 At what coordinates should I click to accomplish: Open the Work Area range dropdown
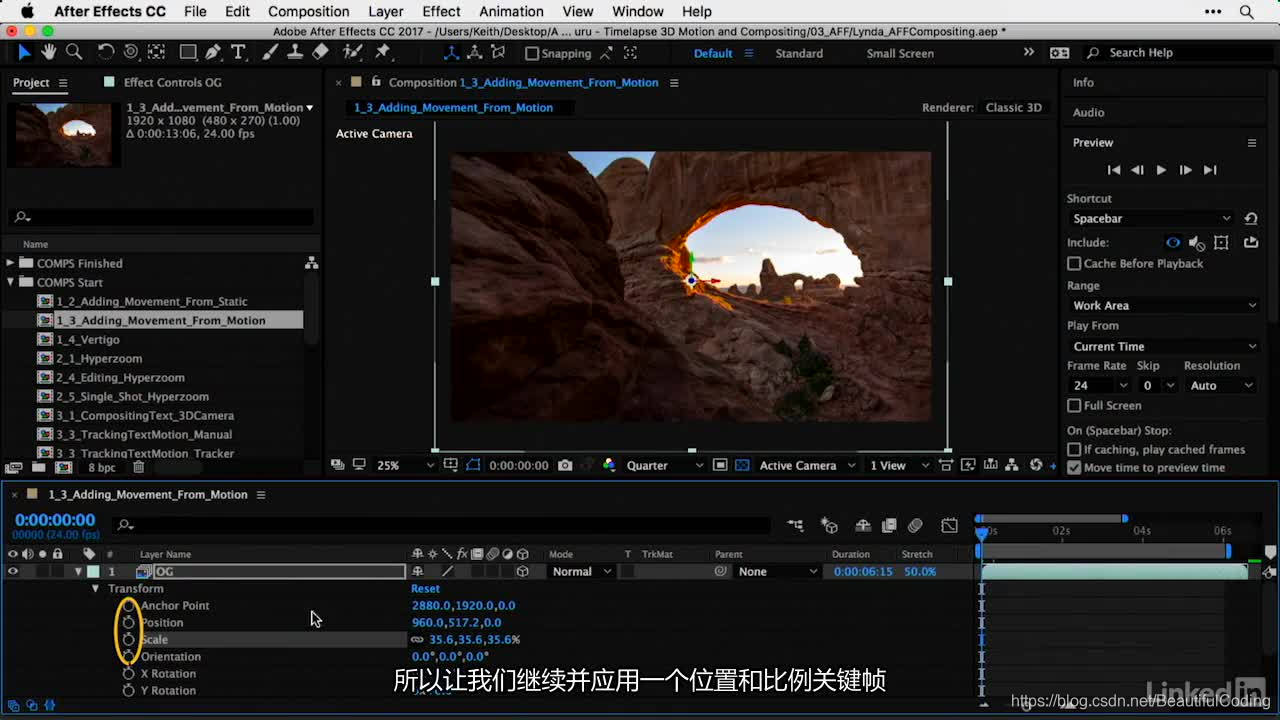(x=1163, y=306)
